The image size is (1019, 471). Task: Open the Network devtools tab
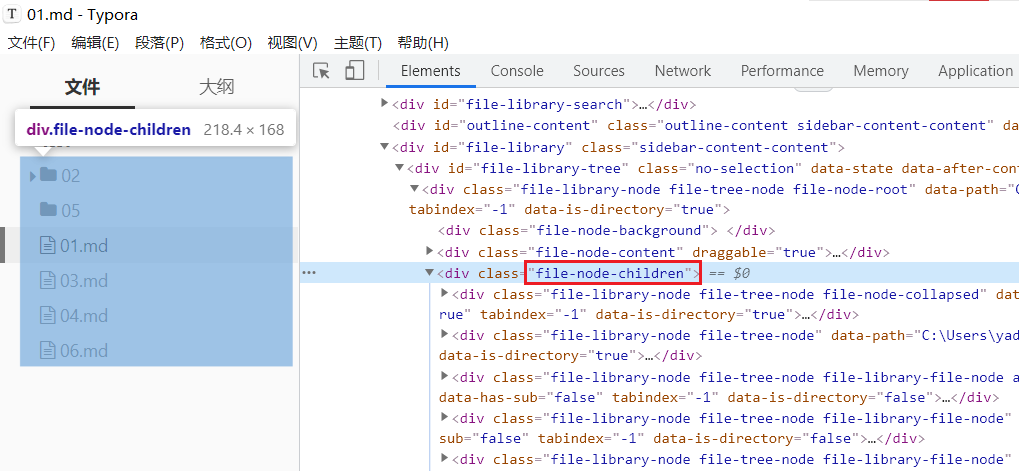(x=682, y=71)
